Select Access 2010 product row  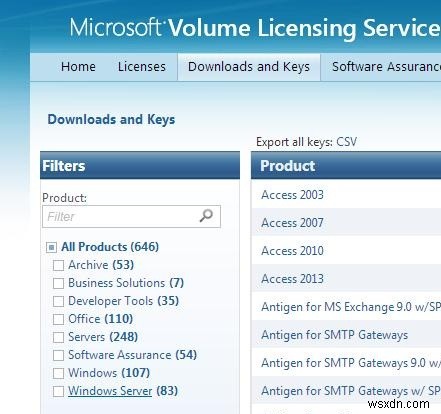[346, 251]
